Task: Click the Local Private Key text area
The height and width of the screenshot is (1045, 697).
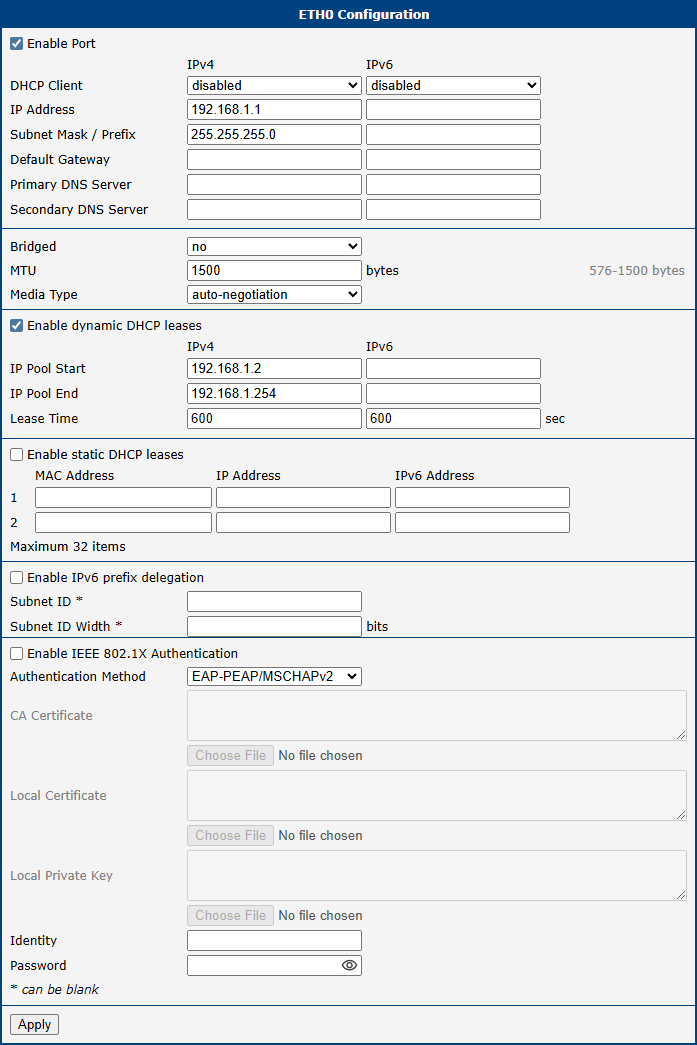Action: [x=437, y=876]
